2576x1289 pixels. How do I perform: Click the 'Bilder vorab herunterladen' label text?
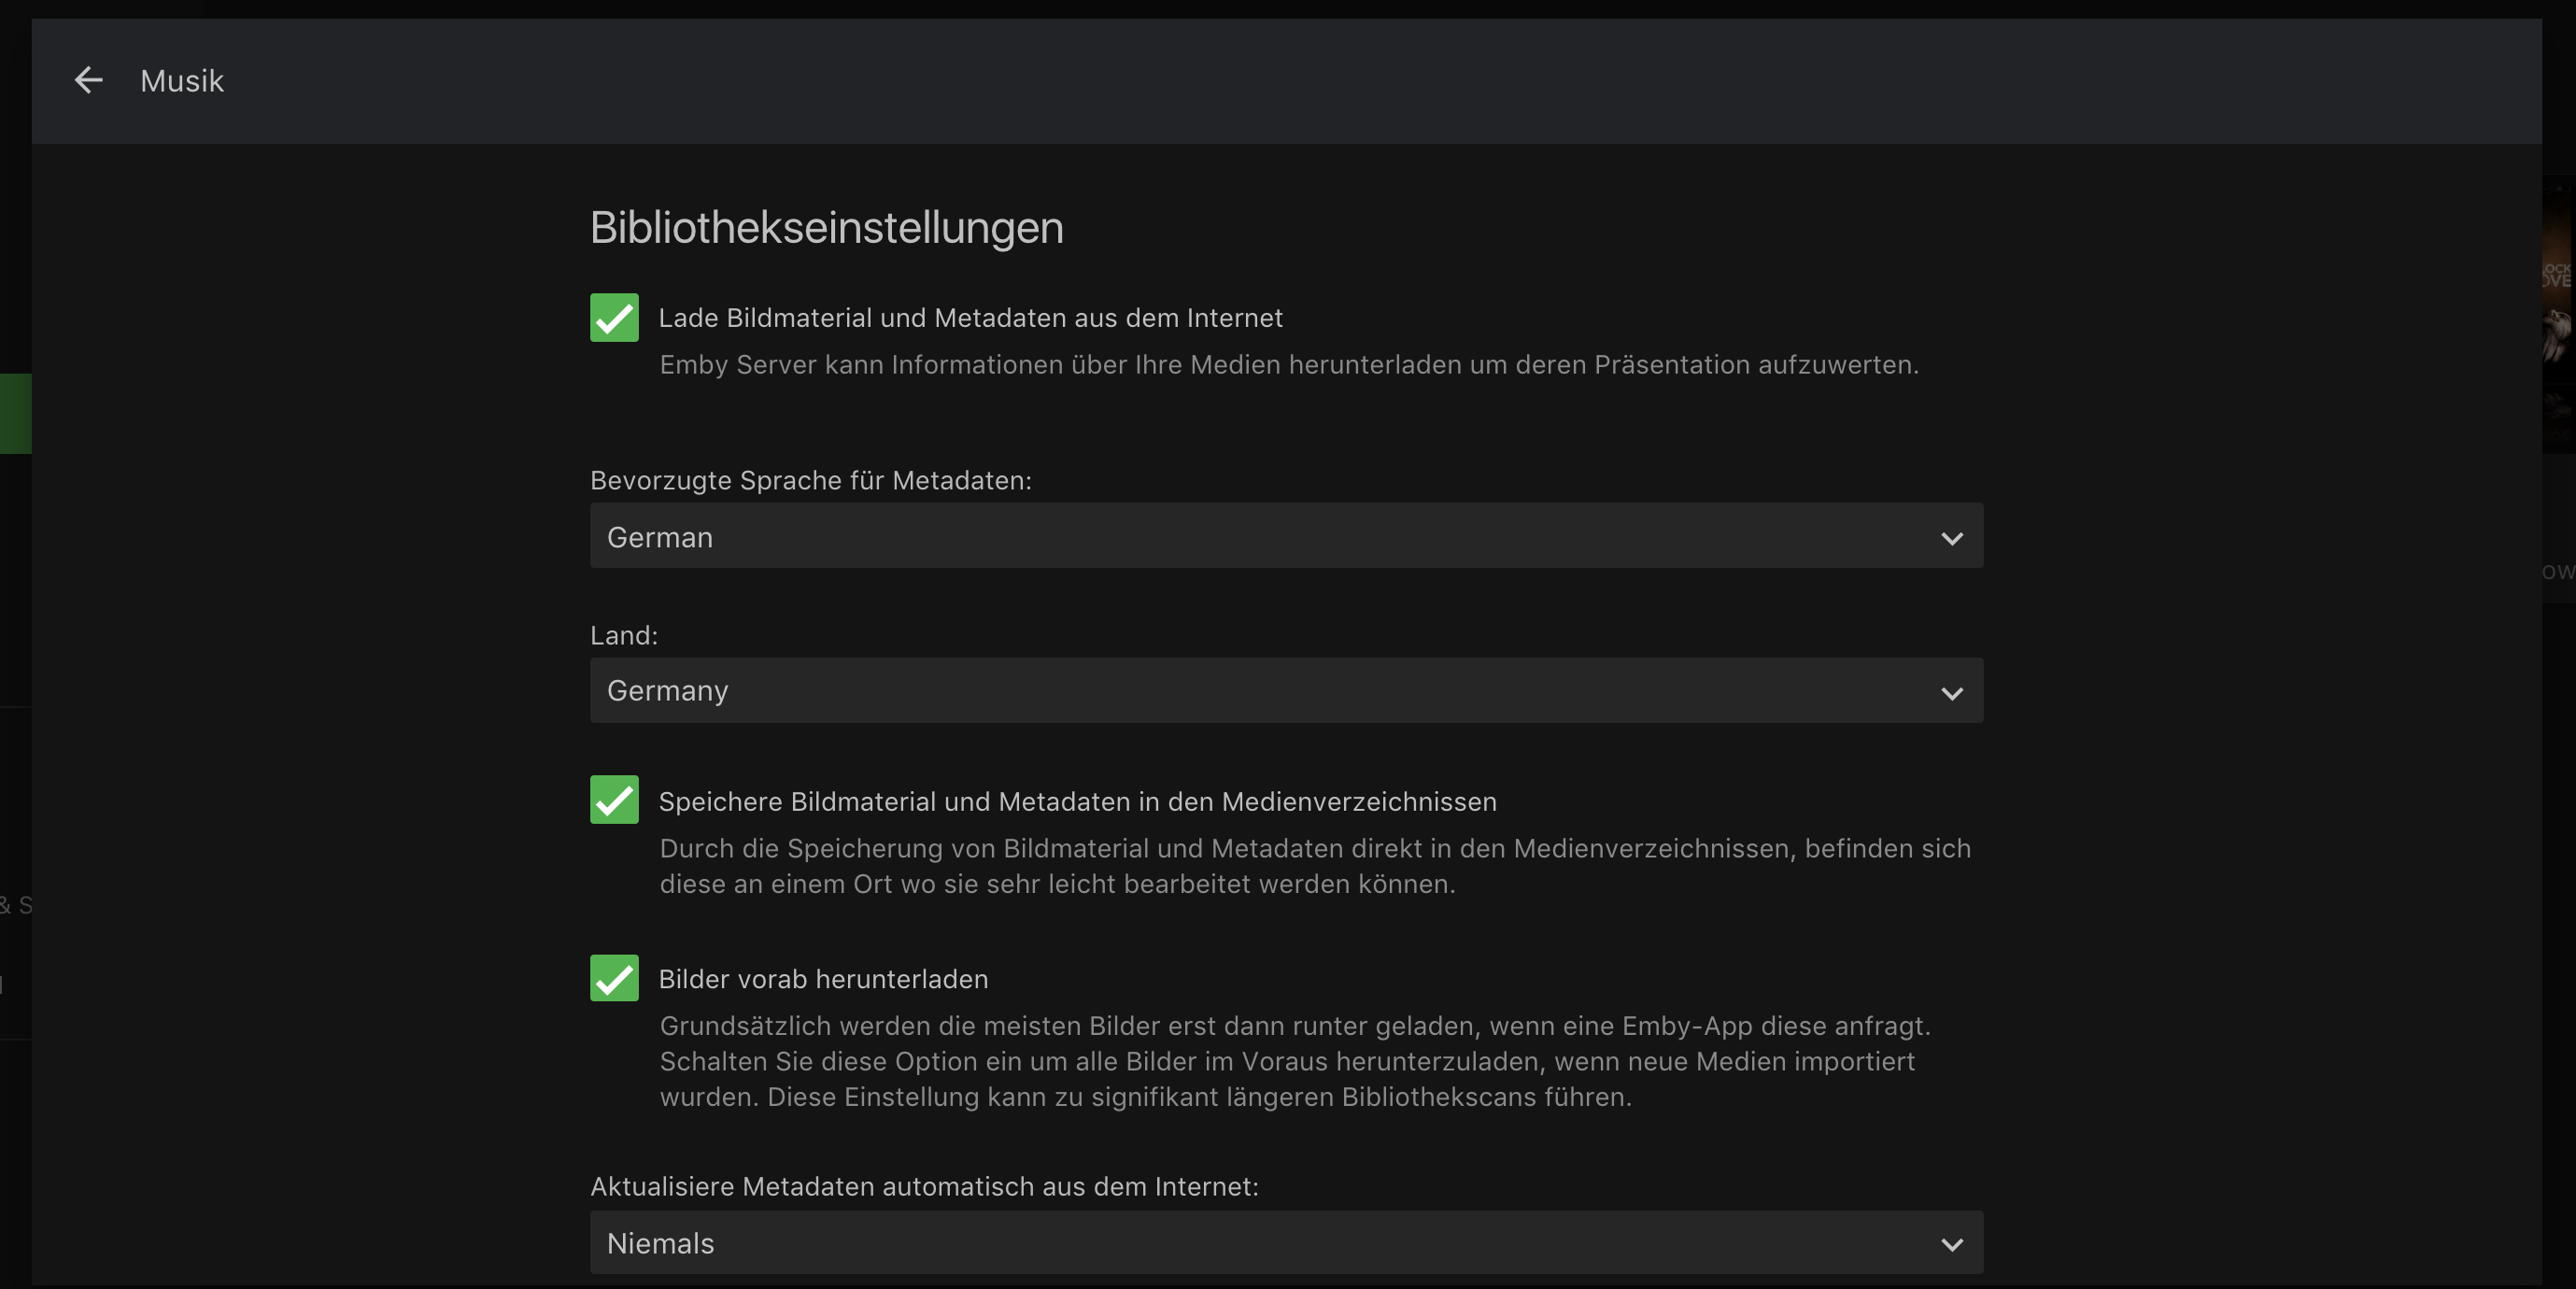click(x=823, y=978)
